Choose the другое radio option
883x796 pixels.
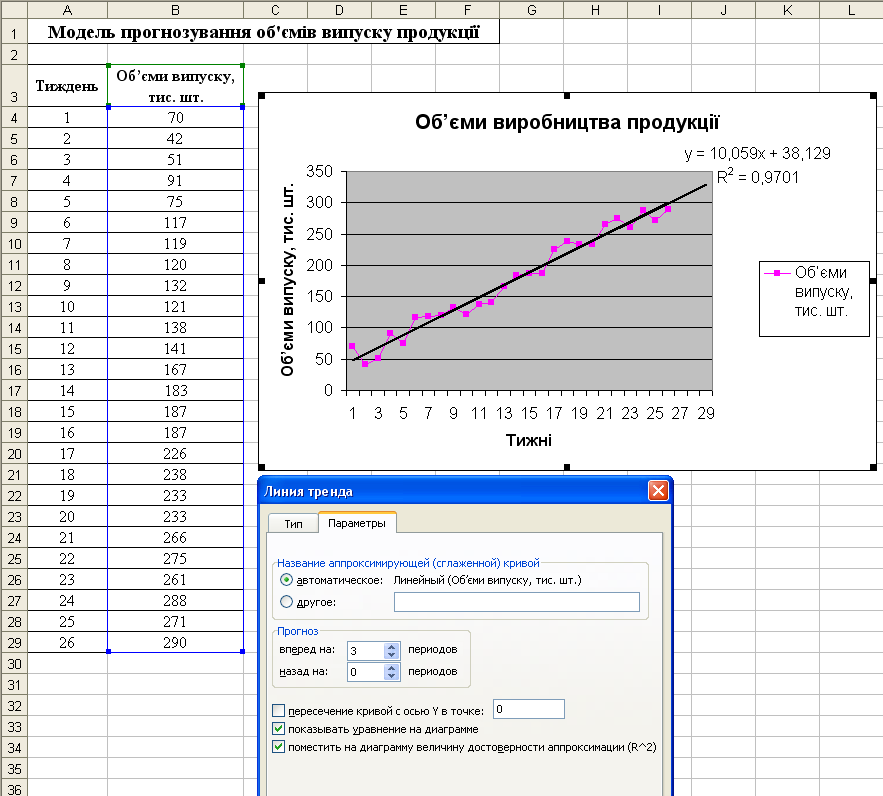point(287,602)
